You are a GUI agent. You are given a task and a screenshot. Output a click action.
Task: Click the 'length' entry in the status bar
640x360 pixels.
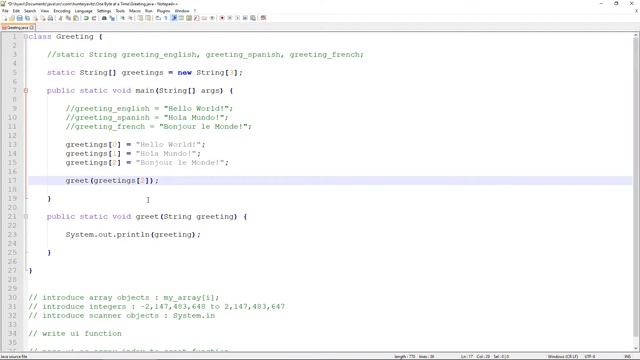pos(404,357)
